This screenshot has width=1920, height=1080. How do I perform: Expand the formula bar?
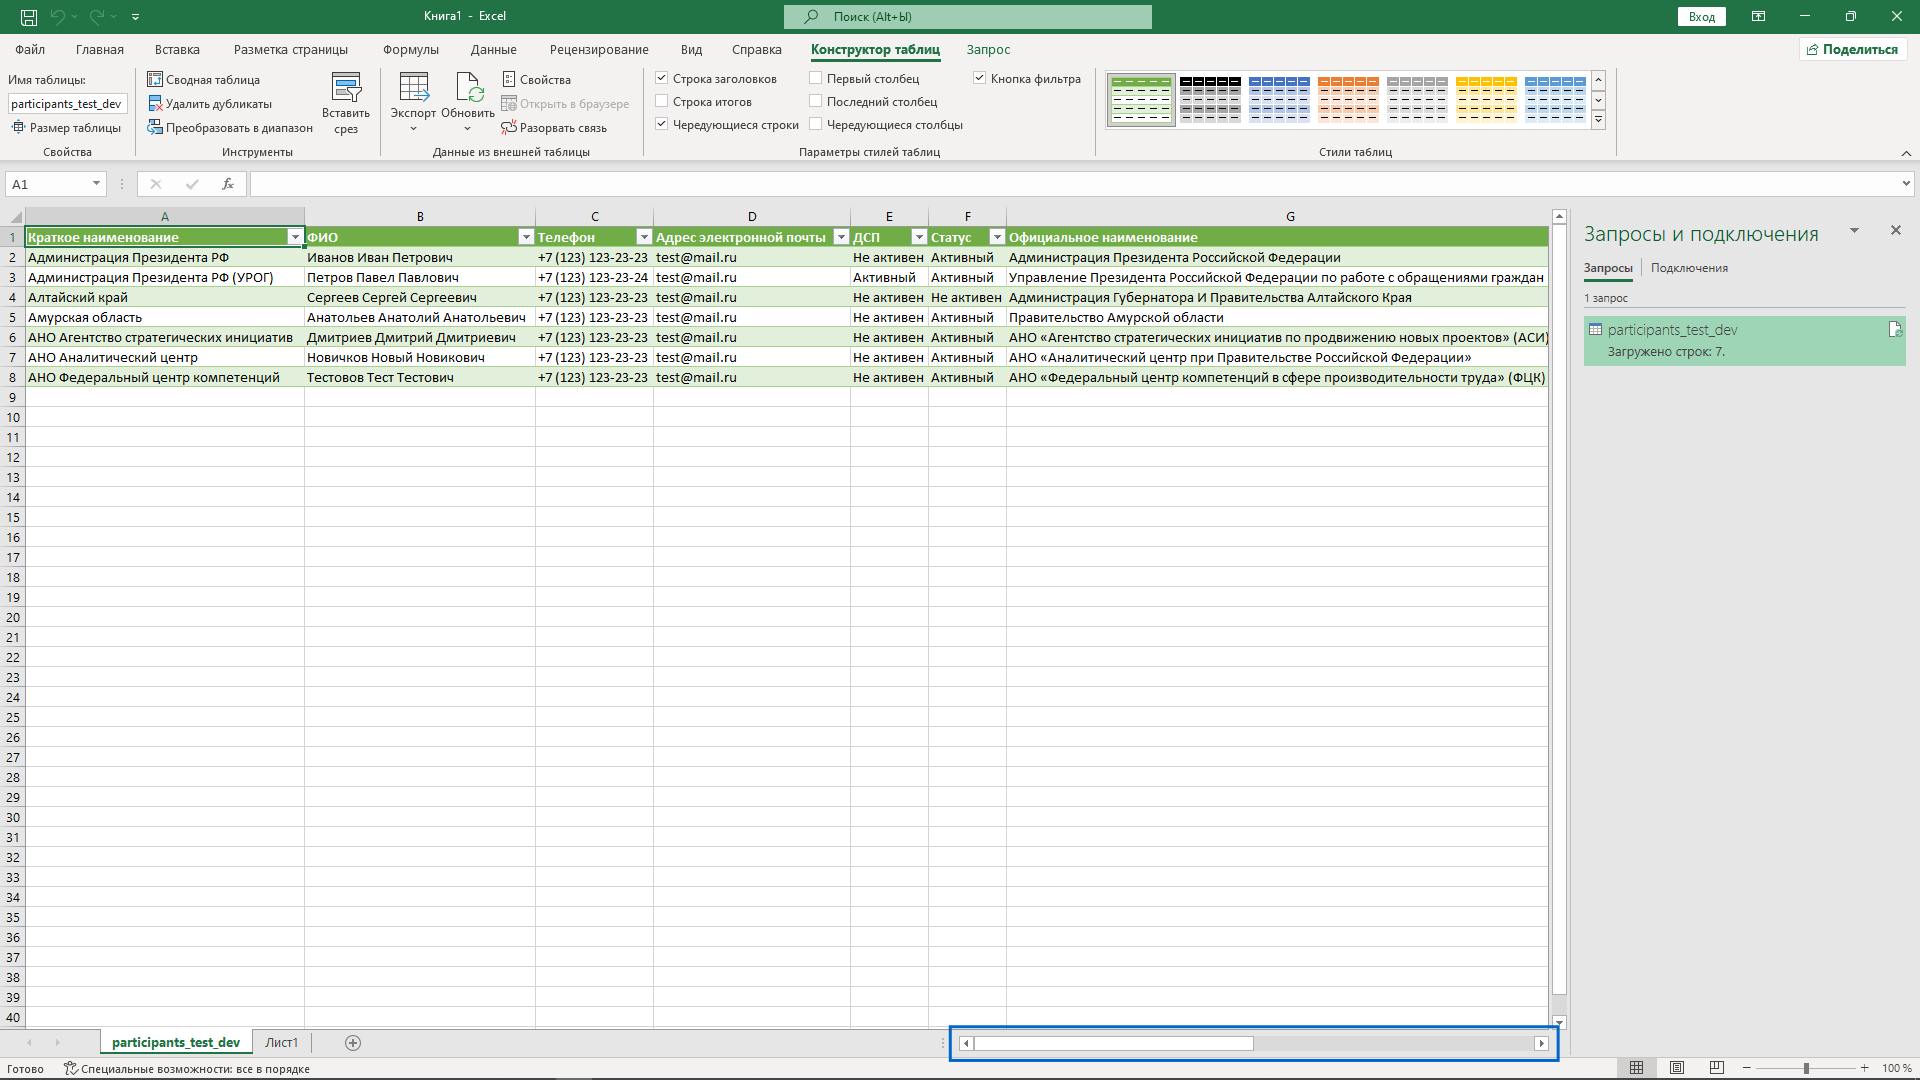tap(1906, 184)
